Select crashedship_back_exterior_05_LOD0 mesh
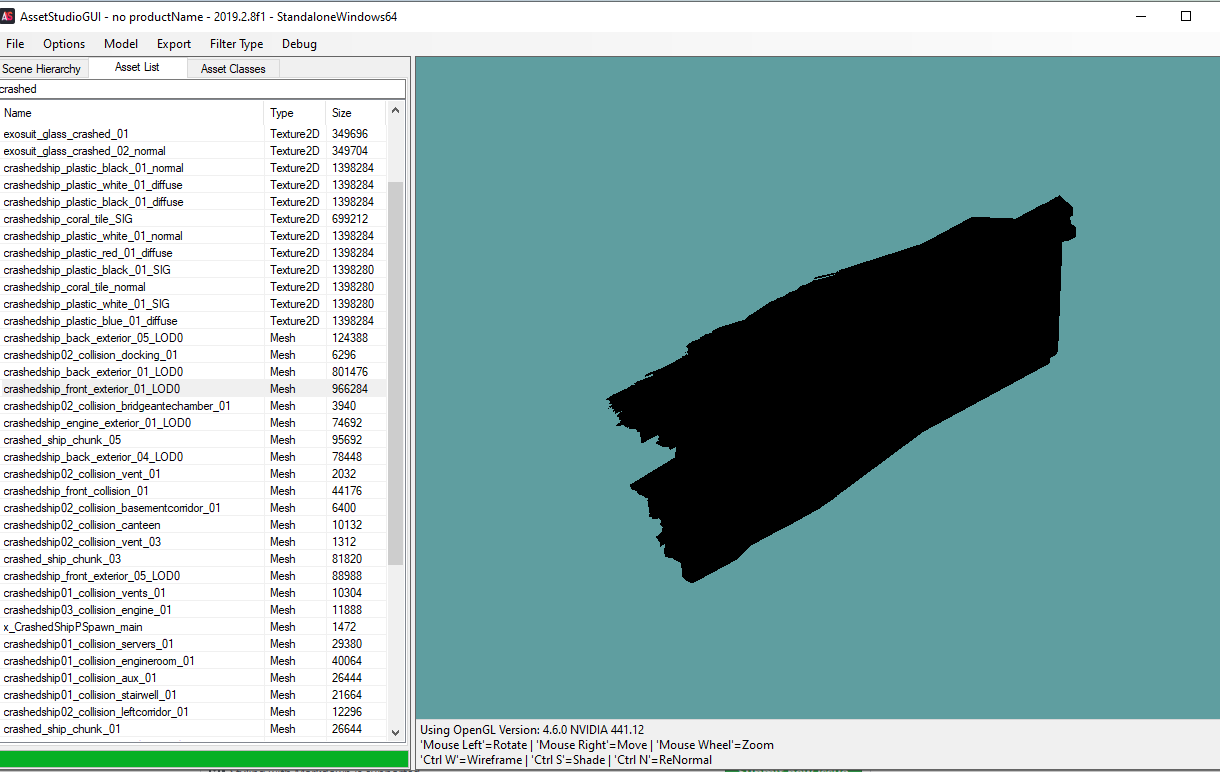The image size is (1220, 772). (x=193, y=338)
